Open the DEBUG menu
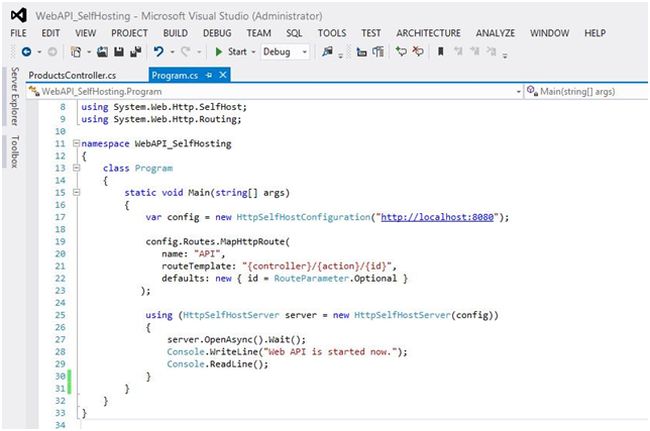Image resolution: width=650 pixels, height=431 pixels. 217,33
